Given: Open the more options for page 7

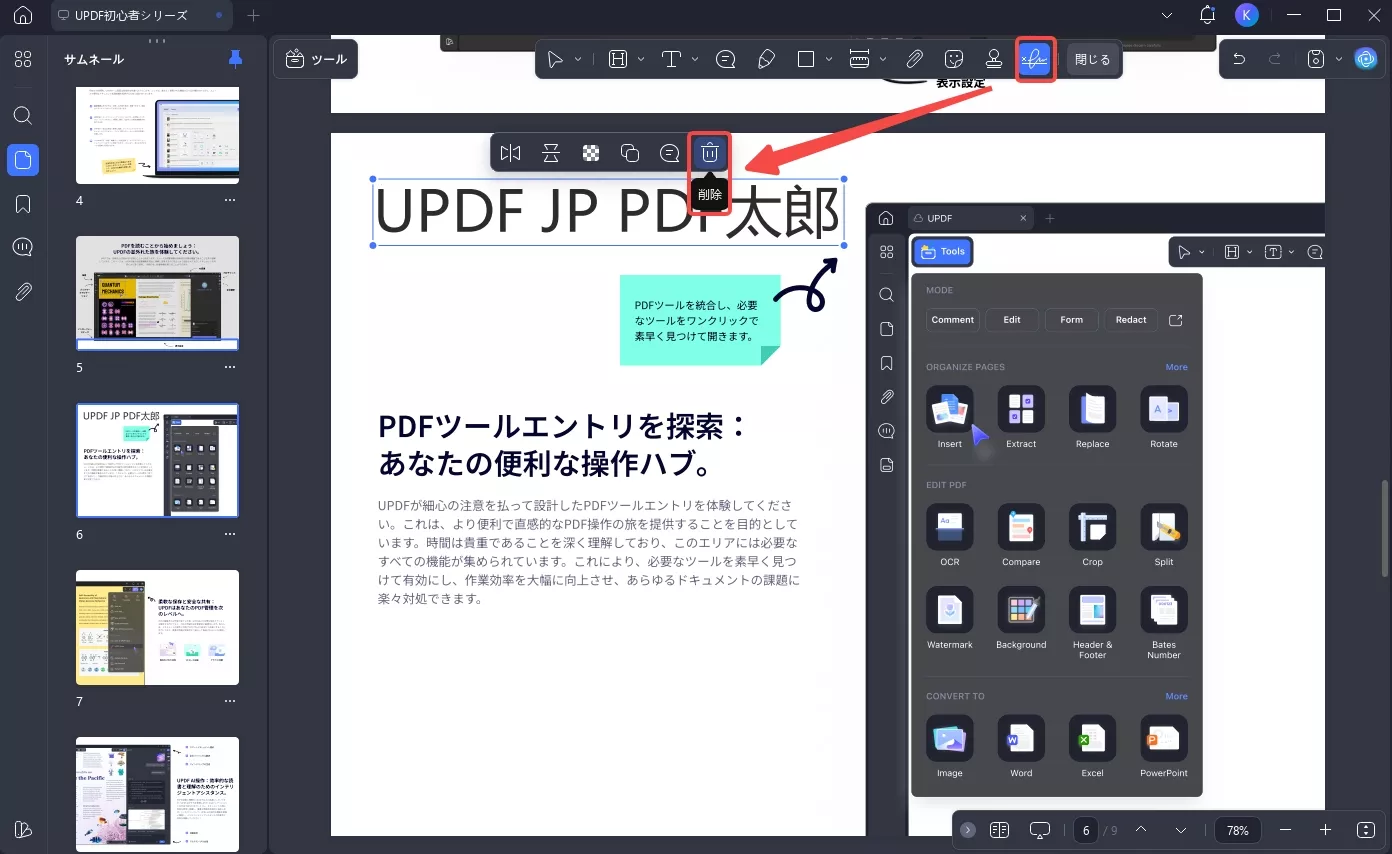Looking at the screenshot, I should [x=230, y=701].
